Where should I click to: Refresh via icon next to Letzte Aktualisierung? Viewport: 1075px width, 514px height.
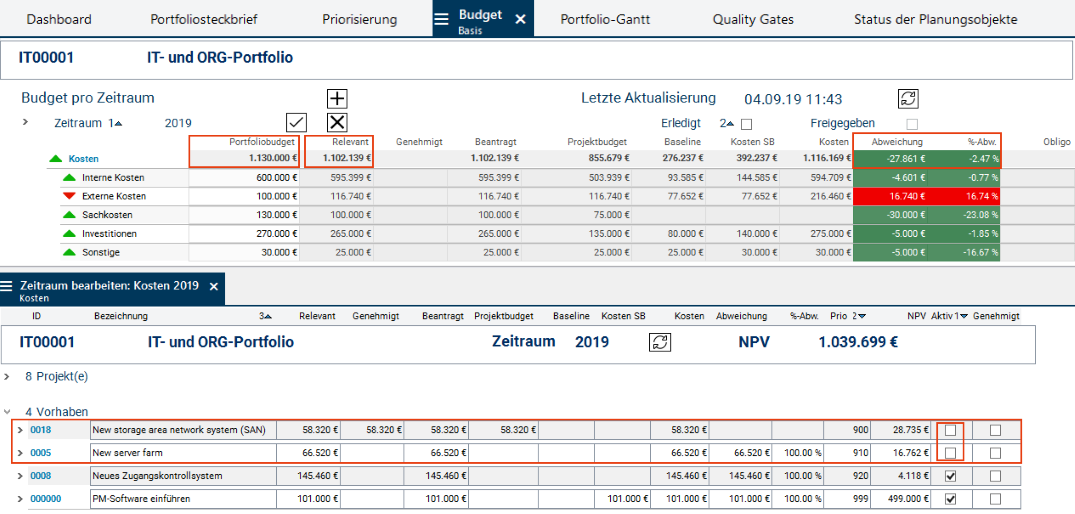(908, 98)
